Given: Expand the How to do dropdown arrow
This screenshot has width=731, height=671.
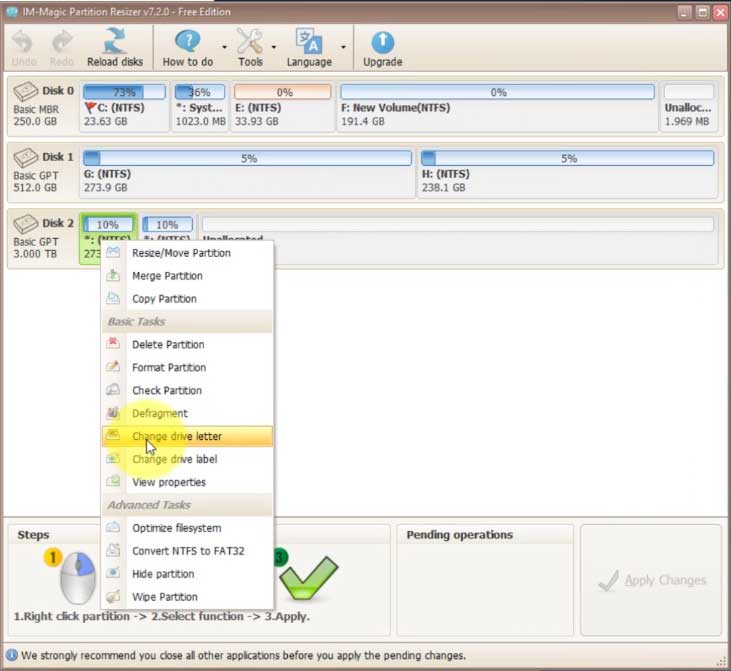Looking at the screenshot, I should [224, 47].
